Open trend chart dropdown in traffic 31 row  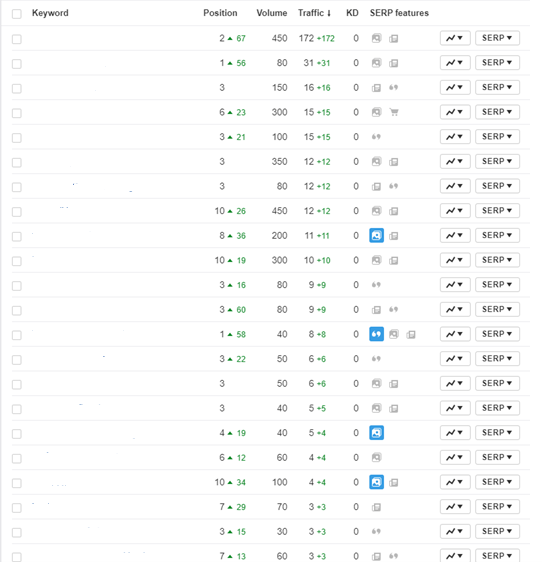[455, 63]
